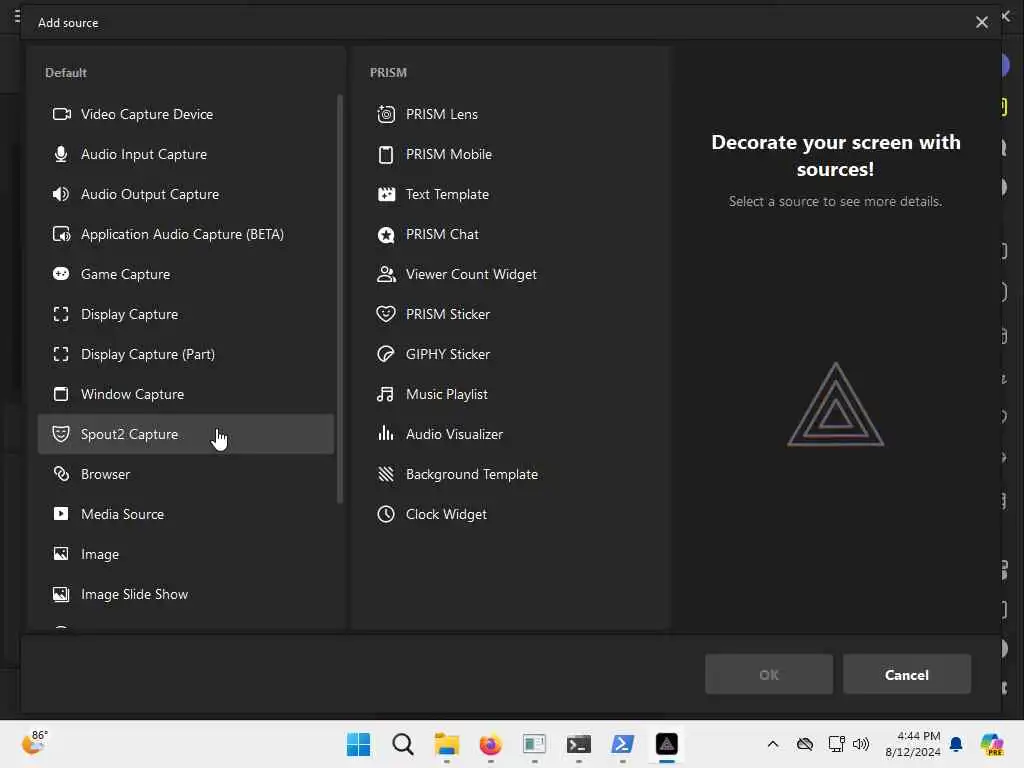
Task: Click the Clock Widget icon
Action: [x=386, y=514]
